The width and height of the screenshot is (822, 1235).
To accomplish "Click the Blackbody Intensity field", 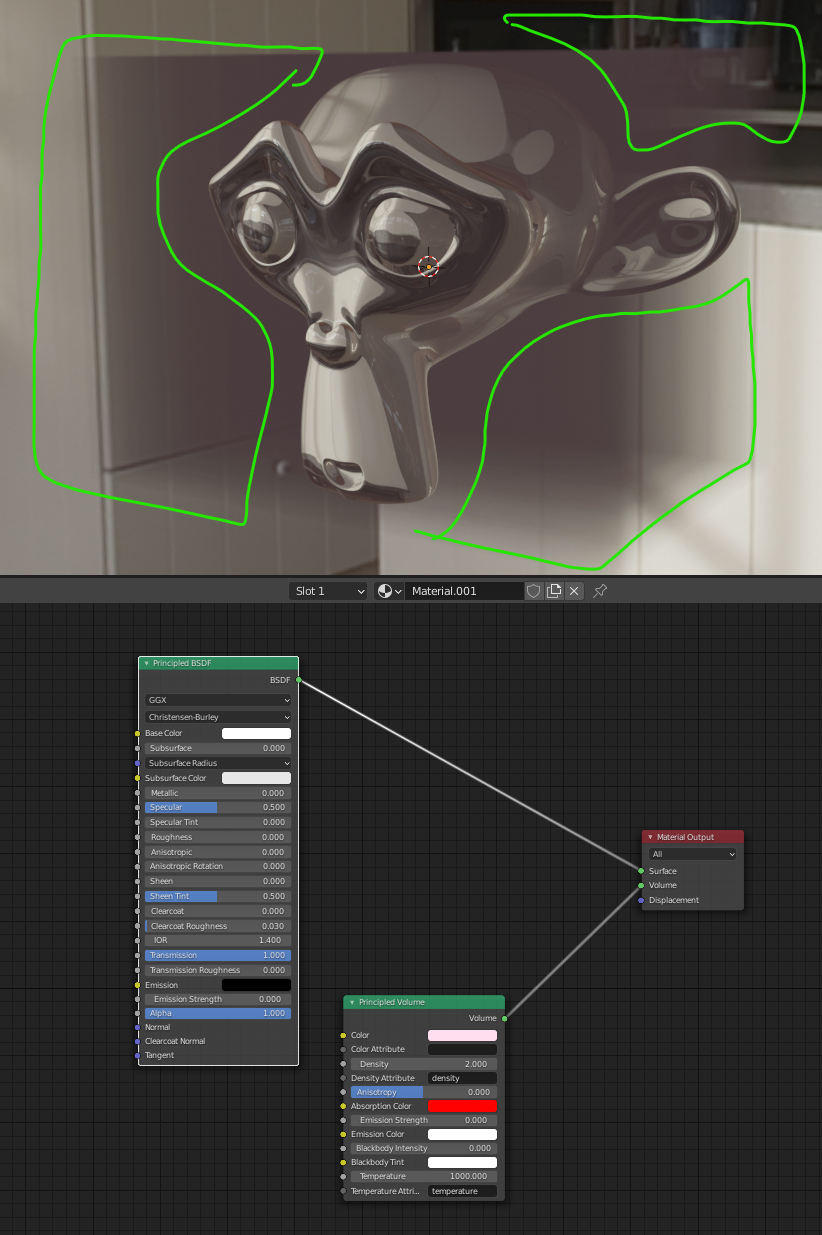I will (x=424, y=1148).
